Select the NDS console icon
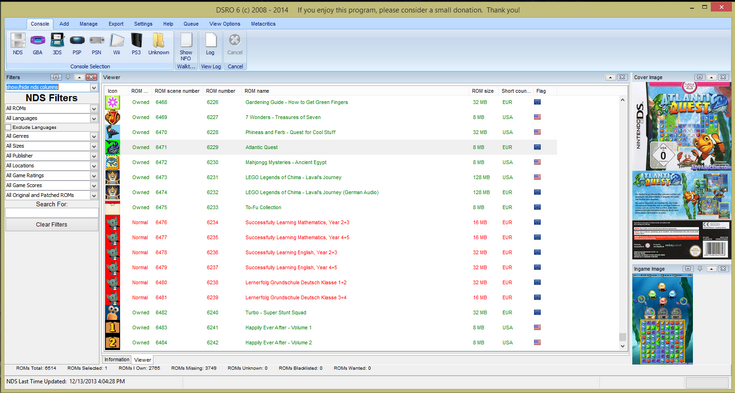This screenshot has width=735, height=393. coord(18,41)
